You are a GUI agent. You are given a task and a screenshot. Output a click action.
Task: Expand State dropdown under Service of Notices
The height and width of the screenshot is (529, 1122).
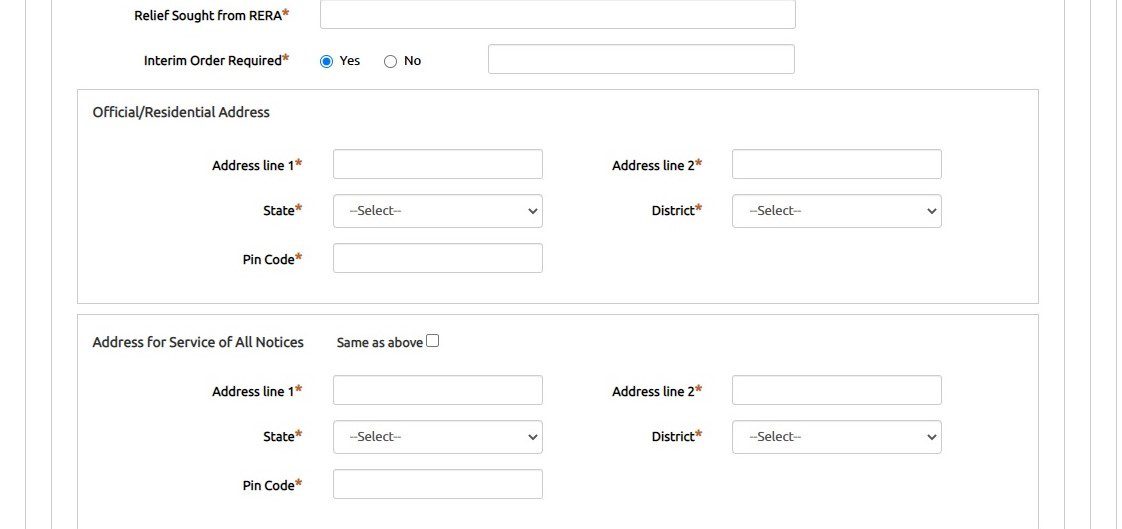point(437,437)
